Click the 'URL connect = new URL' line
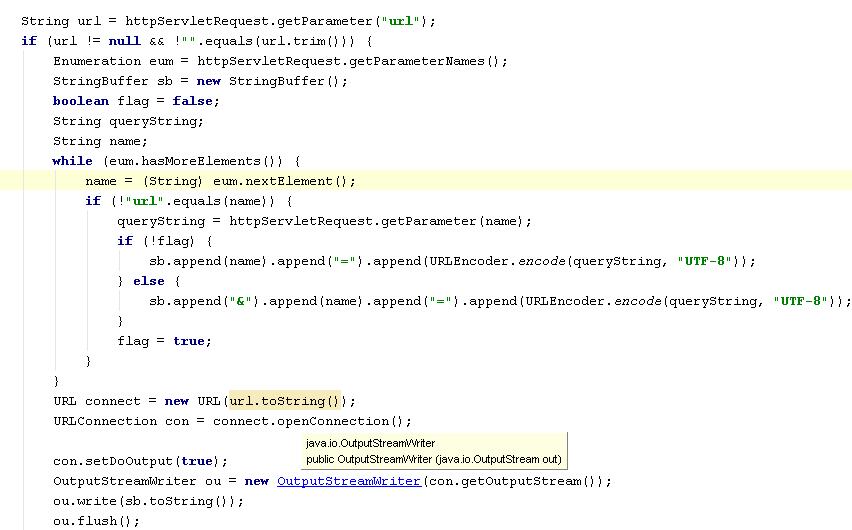Image resolution: width=852 pixels, height=530 pixels. pos(204,401)
